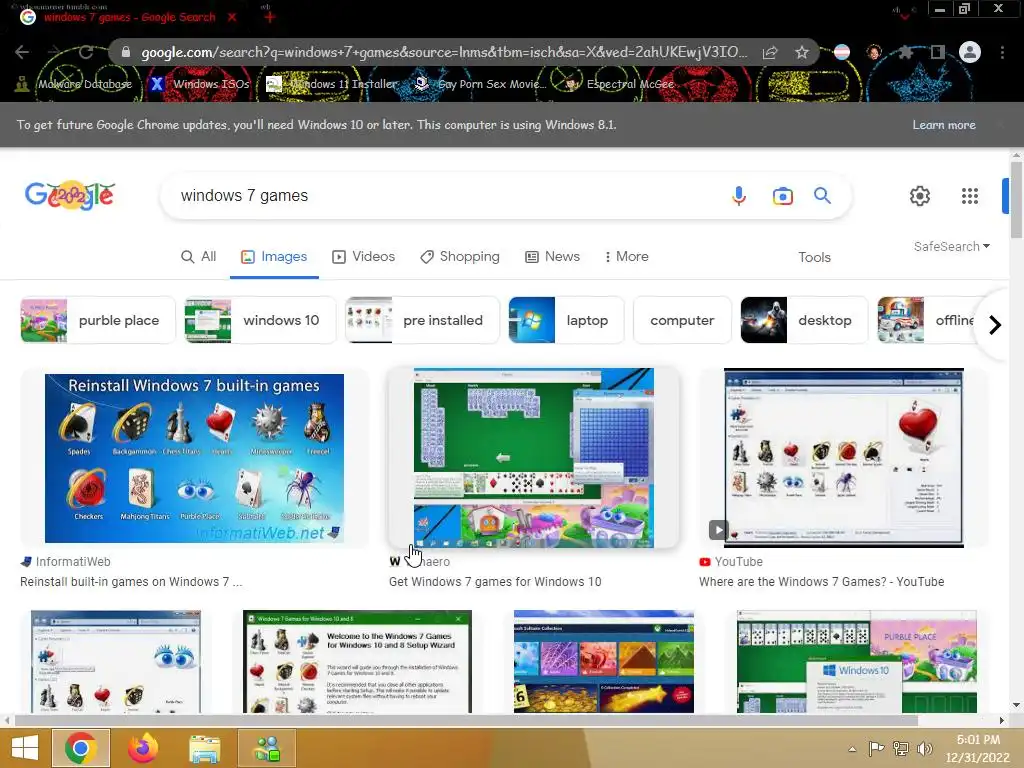Open the Winaero Windows 7 games image
Image resolution: width=1024 pixels, height=768 pixels.
pos(534,457)
